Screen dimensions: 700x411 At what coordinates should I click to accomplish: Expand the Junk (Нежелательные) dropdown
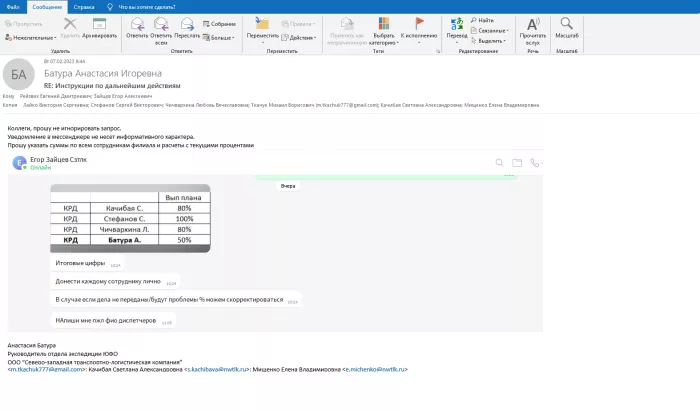click(35, 37)
